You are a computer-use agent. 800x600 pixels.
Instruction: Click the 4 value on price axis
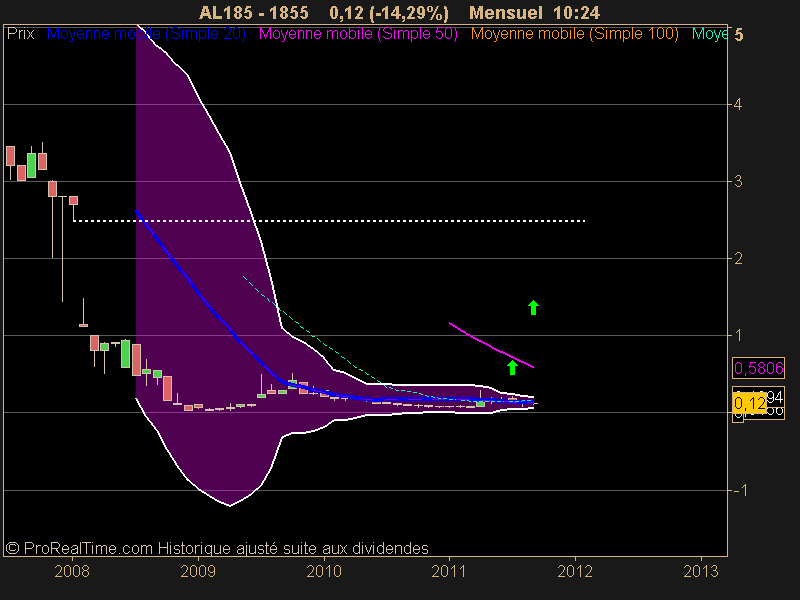[738, 105]
